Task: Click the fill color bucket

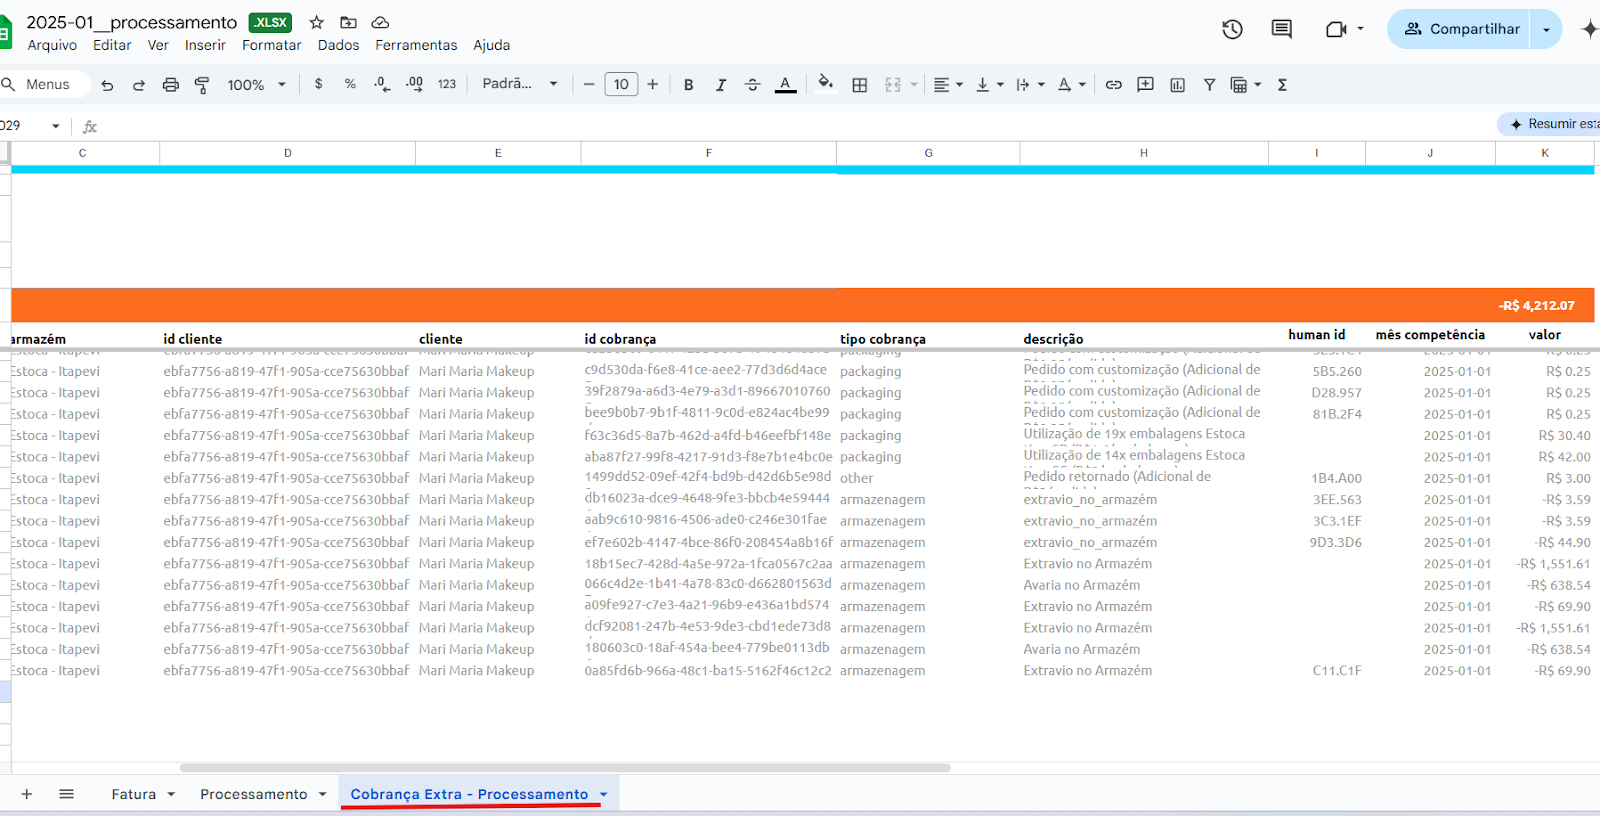Action: (825, 84)
